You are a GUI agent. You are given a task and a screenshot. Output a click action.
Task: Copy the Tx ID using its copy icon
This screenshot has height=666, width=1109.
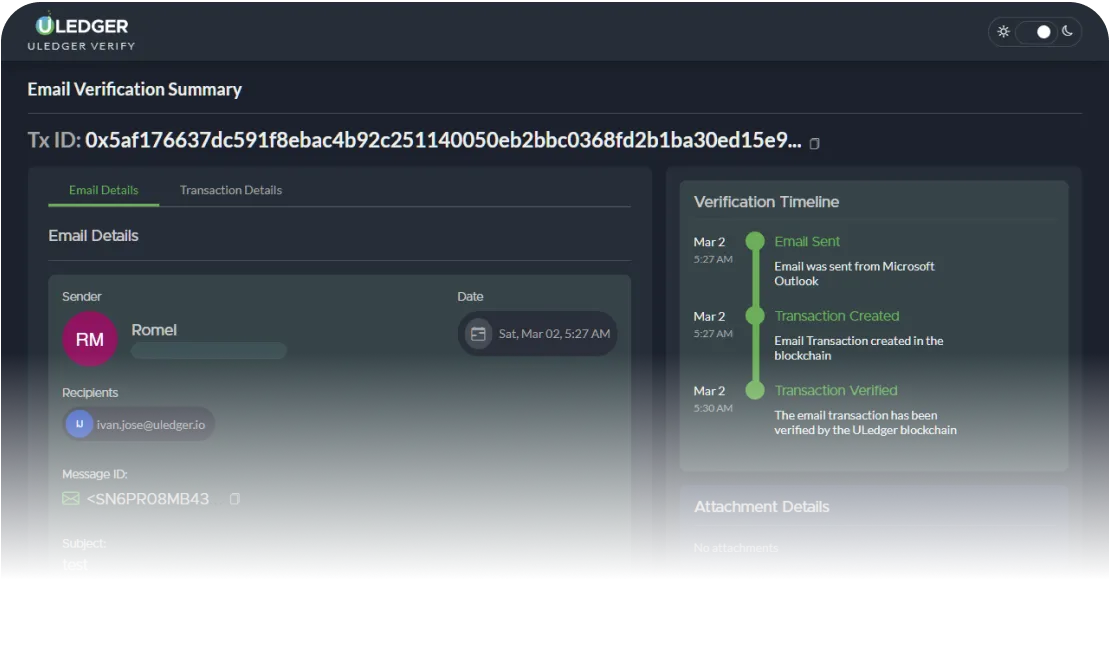(814, 143)
